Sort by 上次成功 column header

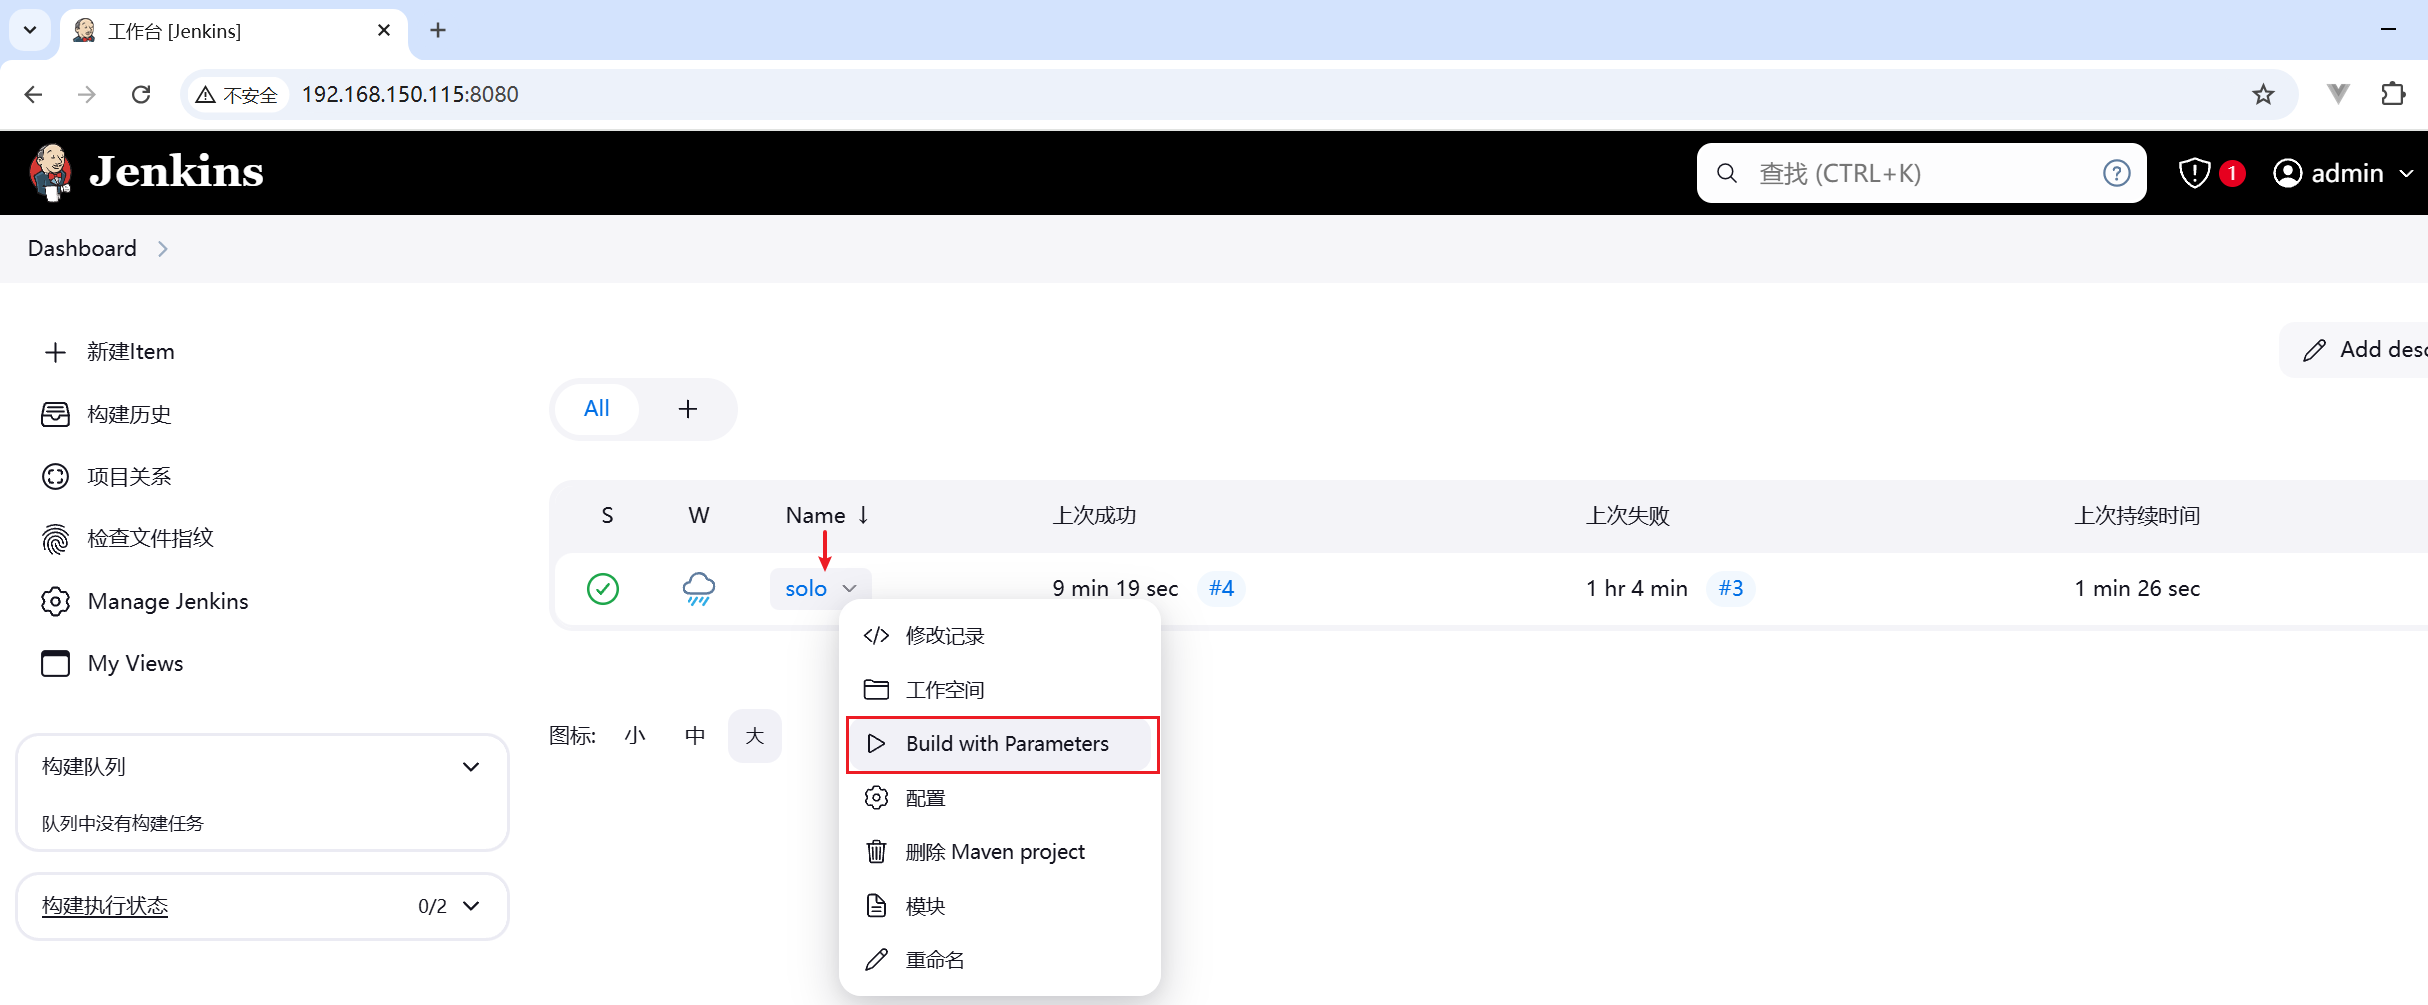click(x=1094, y=516)
